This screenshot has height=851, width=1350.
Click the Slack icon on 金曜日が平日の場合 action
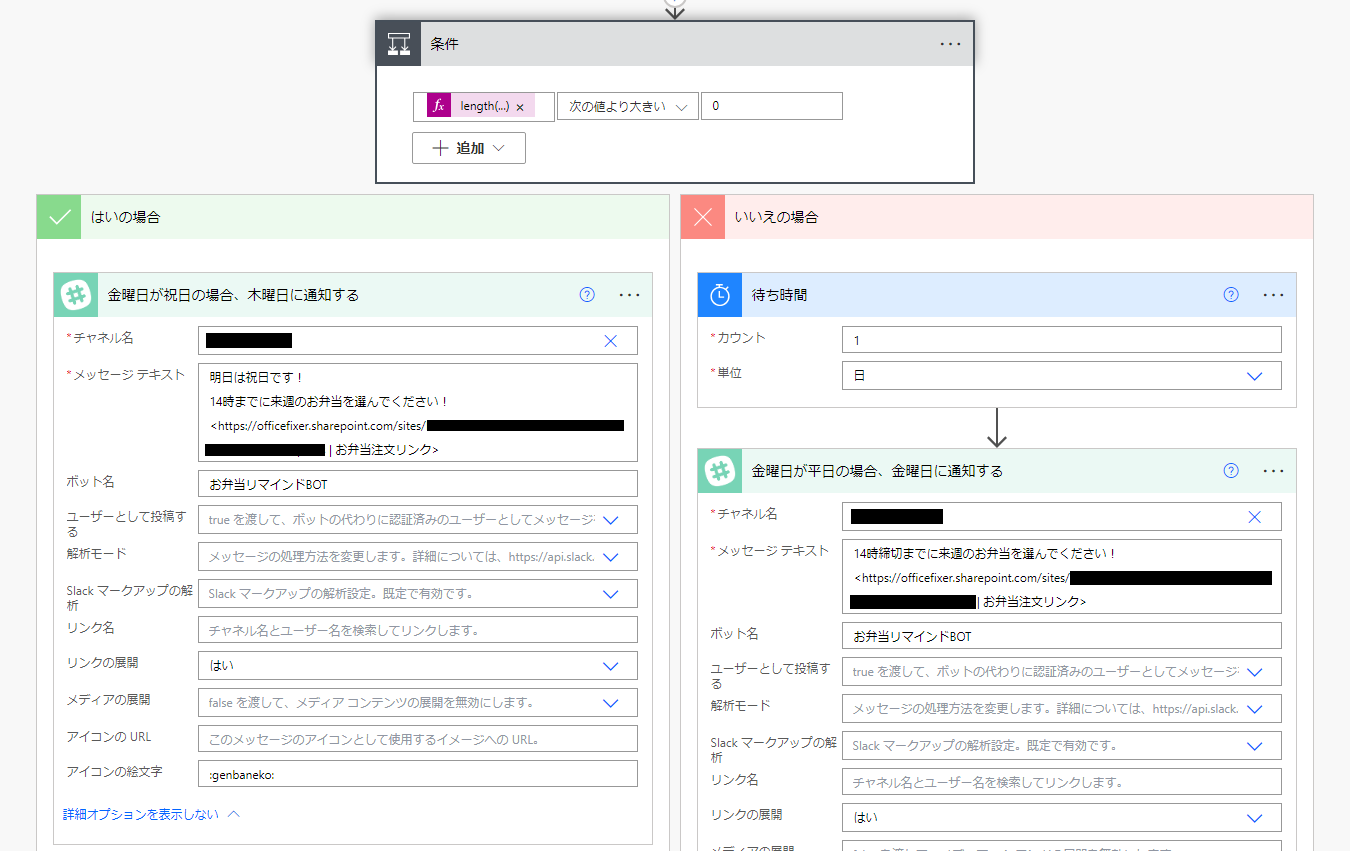pos(720,470)
